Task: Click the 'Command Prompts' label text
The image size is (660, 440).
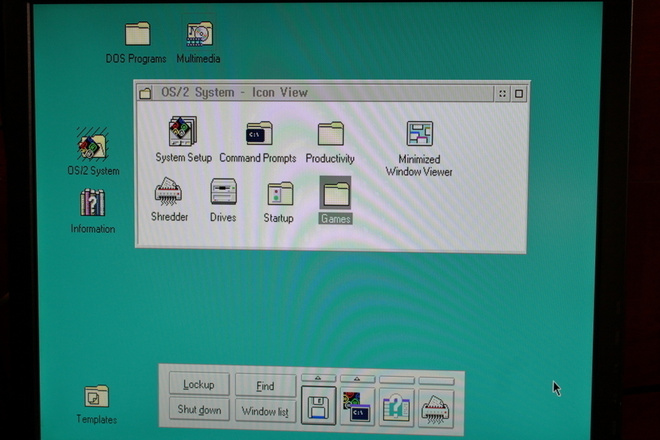Action: click(x=258, y=158)
